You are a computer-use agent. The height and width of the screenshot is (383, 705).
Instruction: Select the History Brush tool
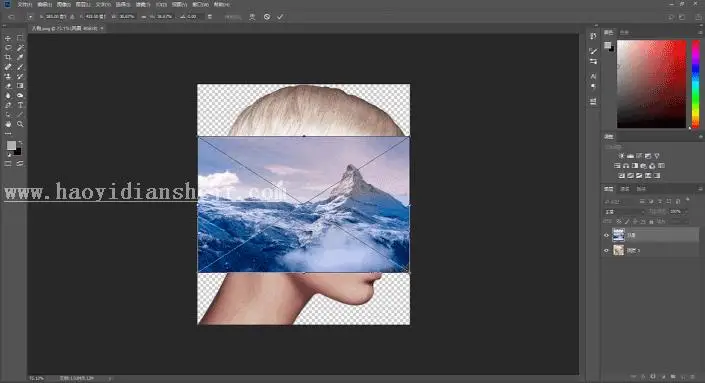(x=20, y=76)
